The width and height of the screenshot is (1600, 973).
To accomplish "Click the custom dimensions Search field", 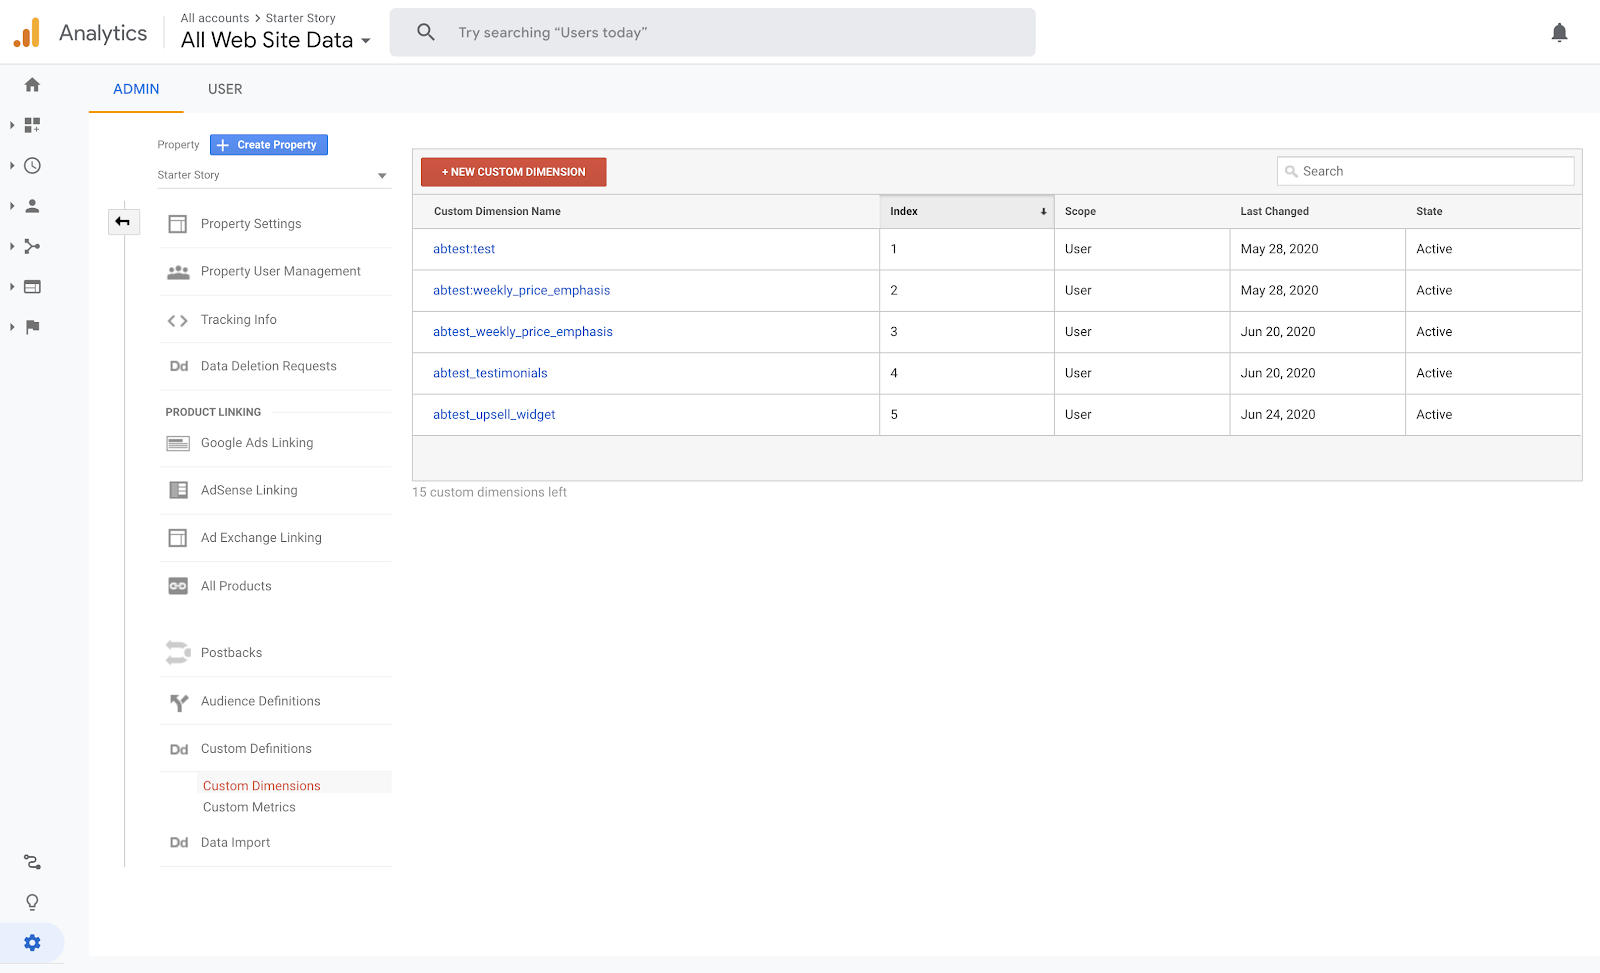I will pos(1425,171).
